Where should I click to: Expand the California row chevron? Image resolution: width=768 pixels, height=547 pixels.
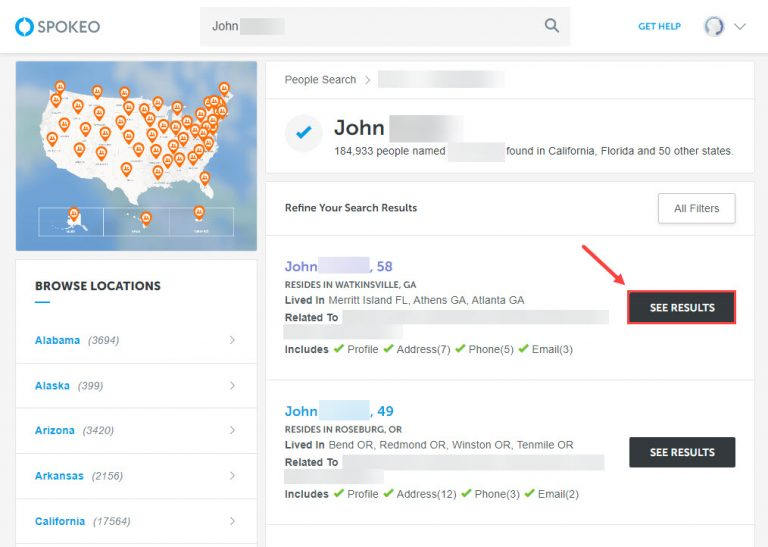(x=232, y=521)
